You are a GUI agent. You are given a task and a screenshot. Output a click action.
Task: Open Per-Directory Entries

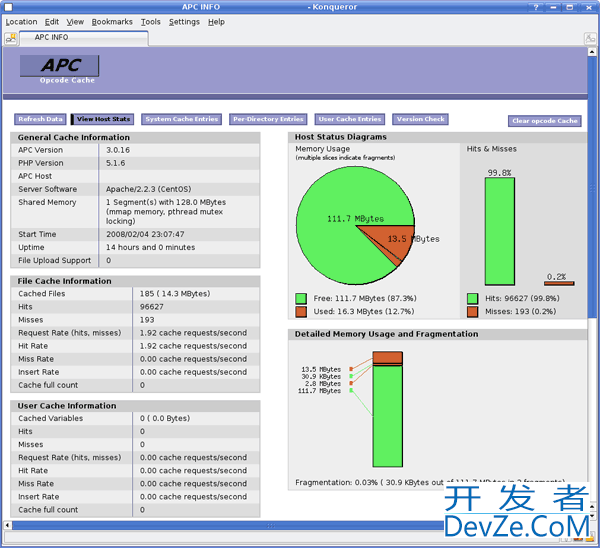click(x=268, y=119)
